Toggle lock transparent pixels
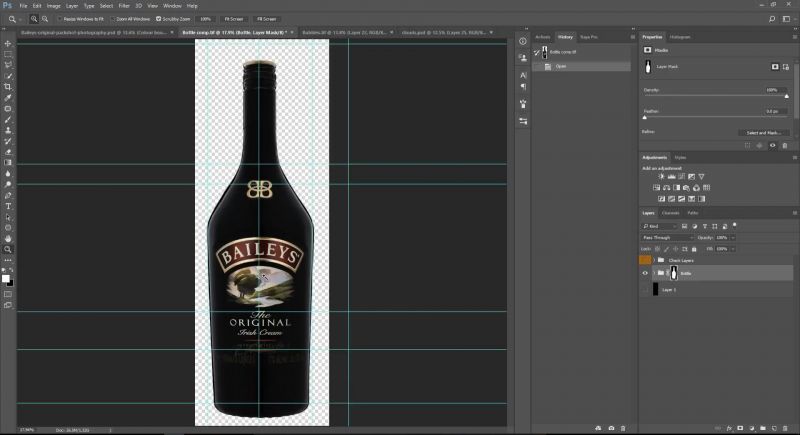800x435 pixels. click(x=657, y=249)
